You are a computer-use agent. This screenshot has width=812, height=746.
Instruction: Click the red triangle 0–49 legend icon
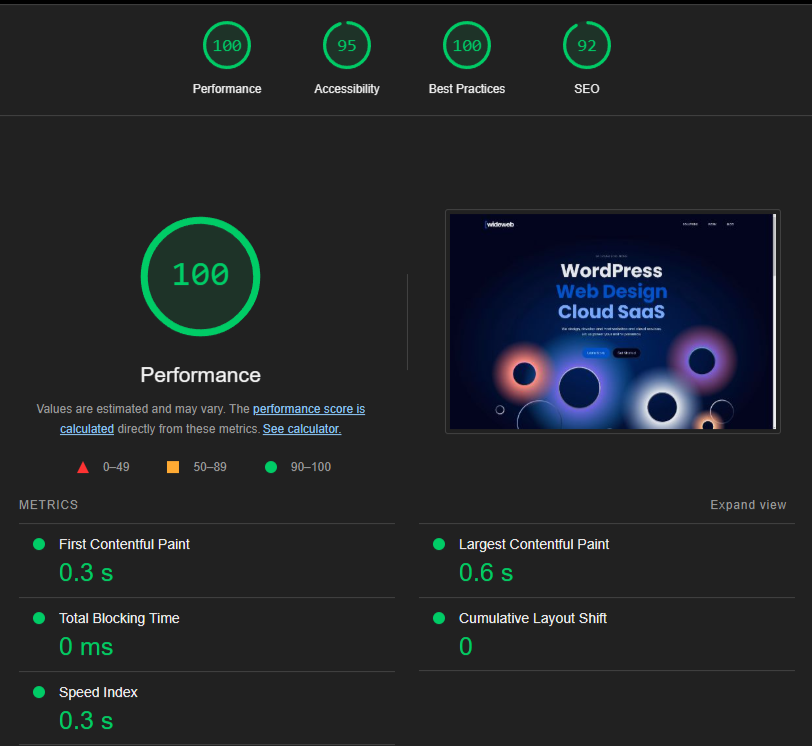click(x=83, y=467)
